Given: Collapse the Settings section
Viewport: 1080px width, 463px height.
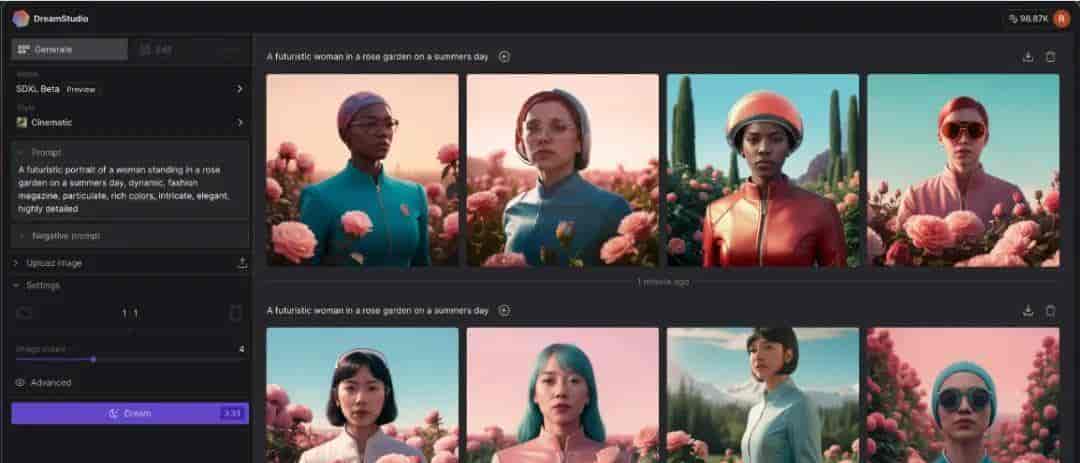Looking at the screenshot, I should (x=37, y=285).
